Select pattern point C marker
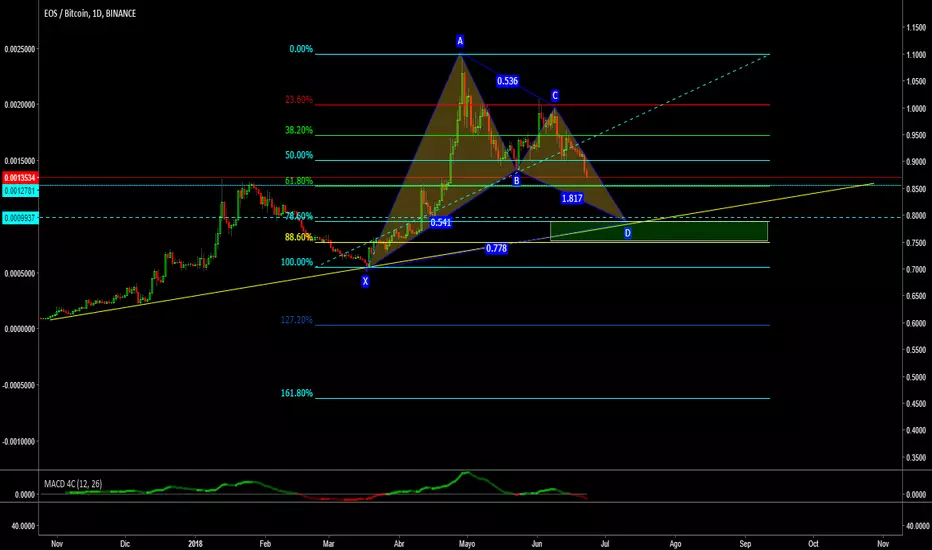Image resolution: width=932 pixels, height=550 pixels. click(555, 96)
